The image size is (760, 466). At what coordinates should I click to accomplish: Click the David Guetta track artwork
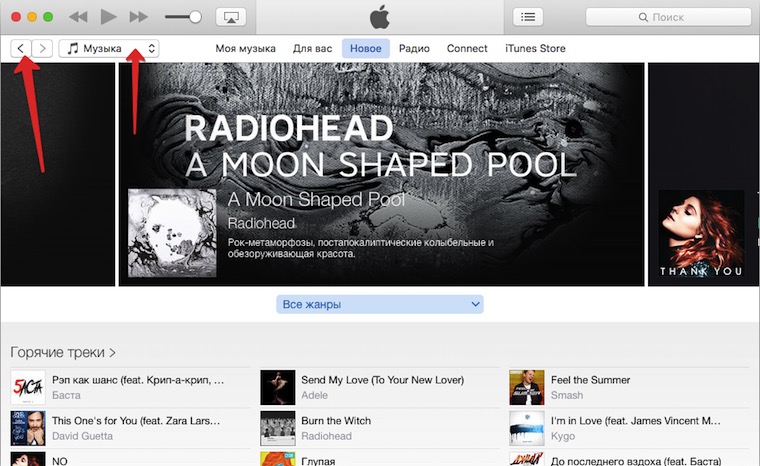coord(28,428)
